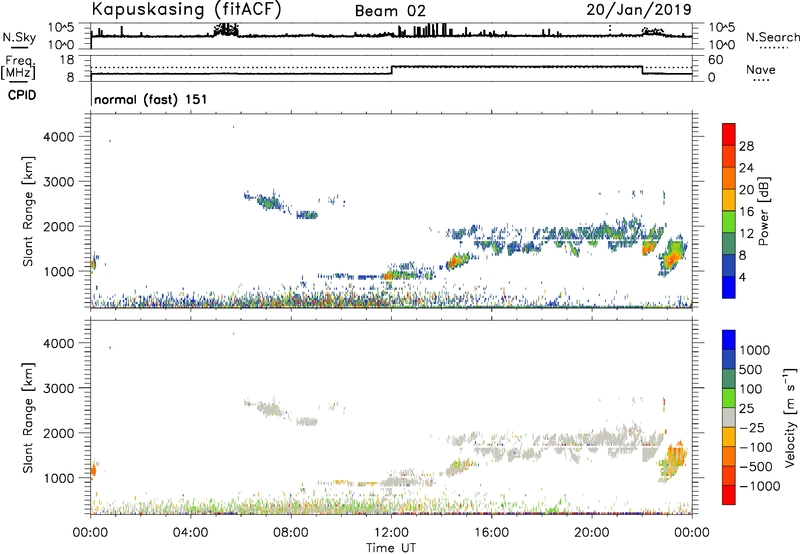Click the '18' frequency tick label
800x554 pixels.
tap(66, 60)
